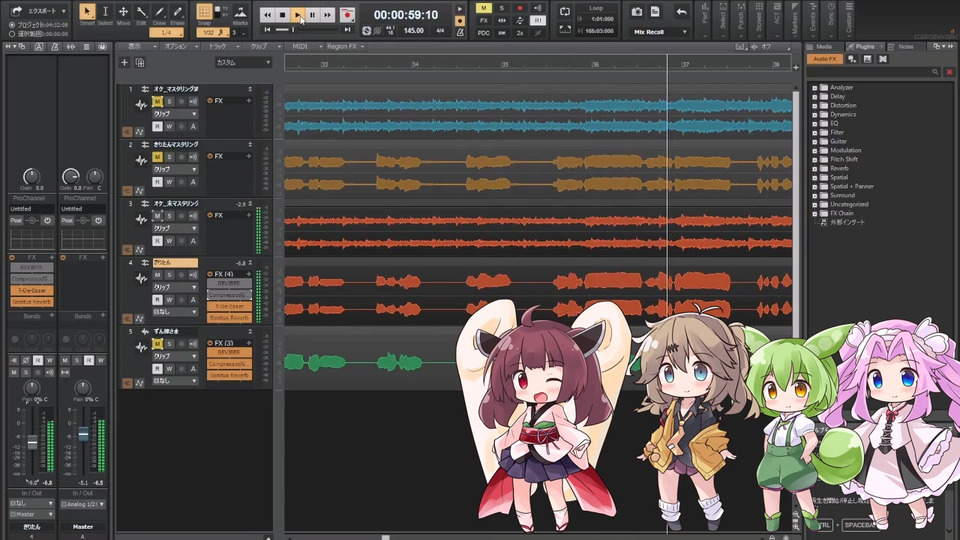Open the オプション menu

180,47
